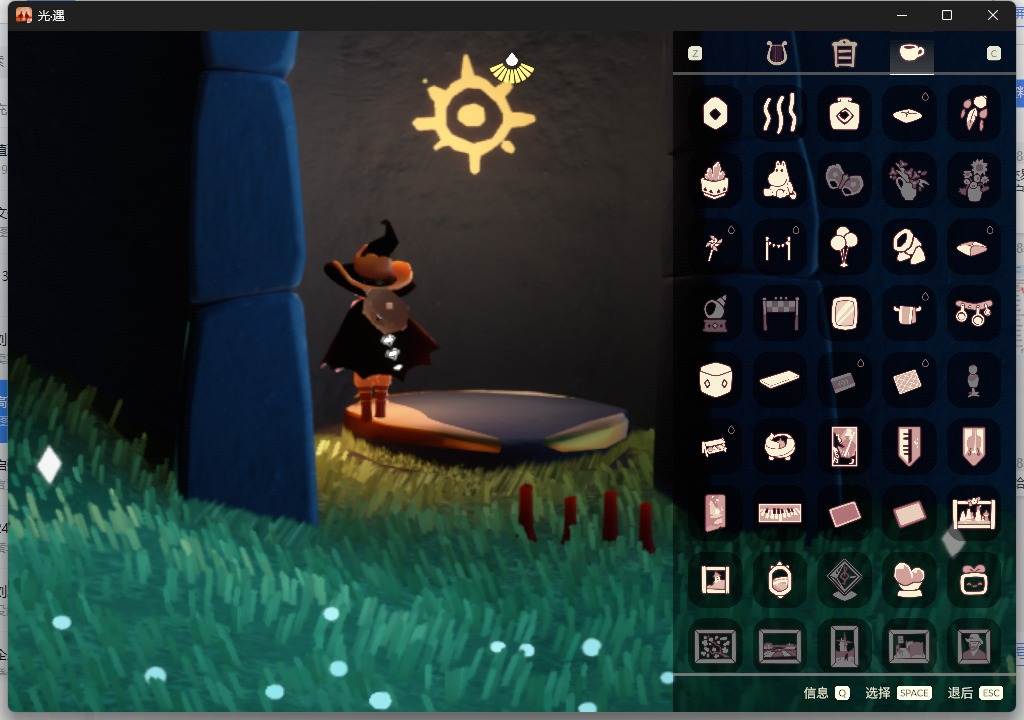The height and width of the screenshot is (720, 1024).
Task: Select the string bunting poles prop
Action: point(779,247)
